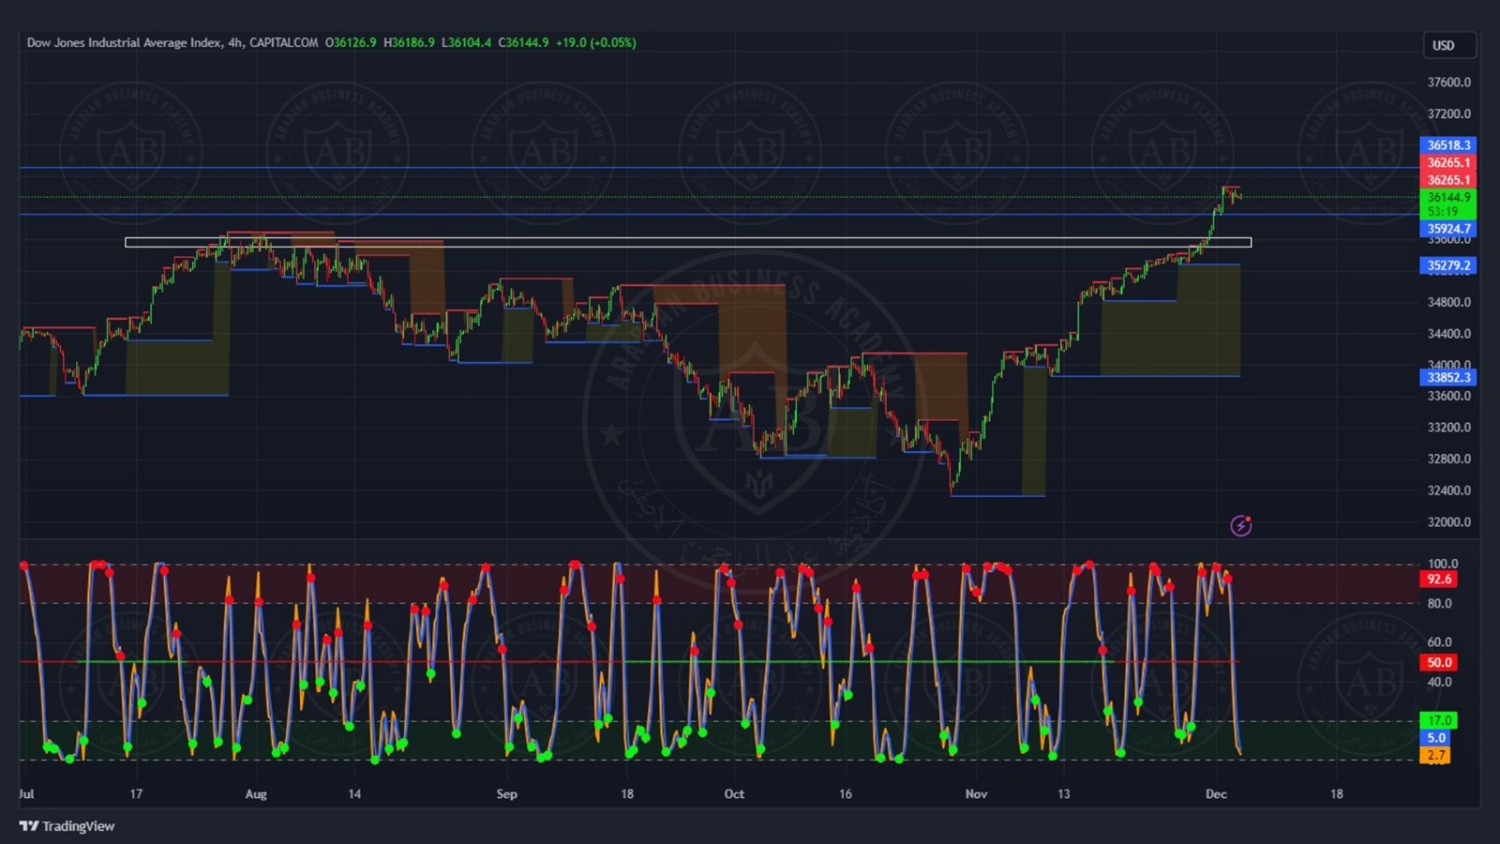
Task: Click the Sep label on time axis
Action: (507, 794)
